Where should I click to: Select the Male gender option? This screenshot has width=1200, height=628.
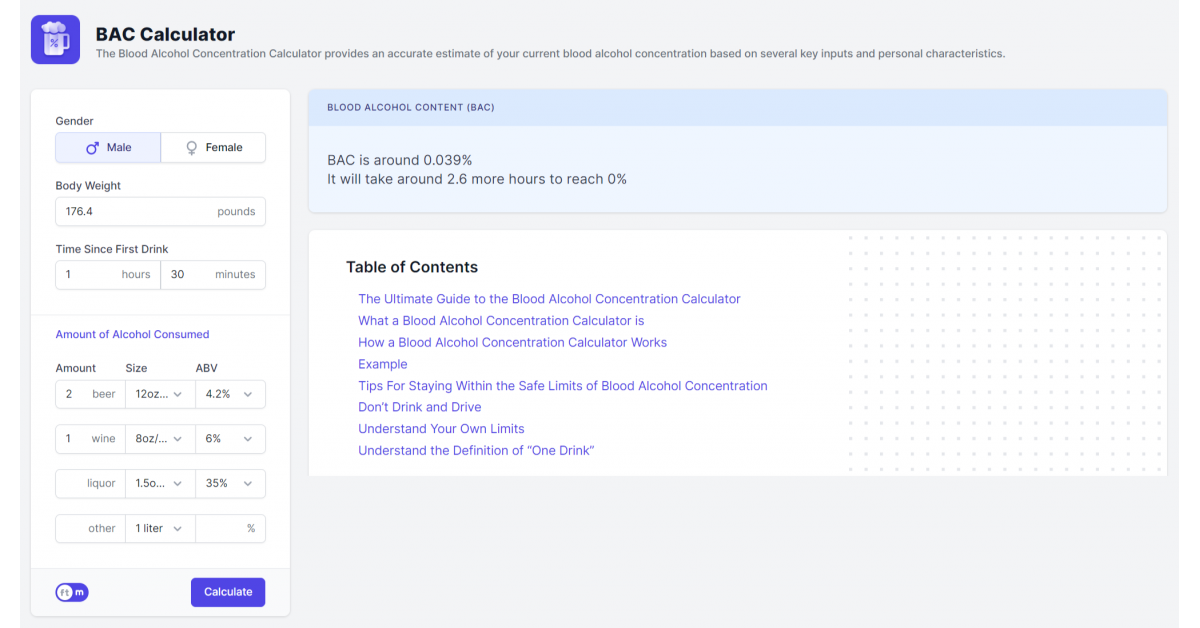pyautogui.click(x=108, y=148)
